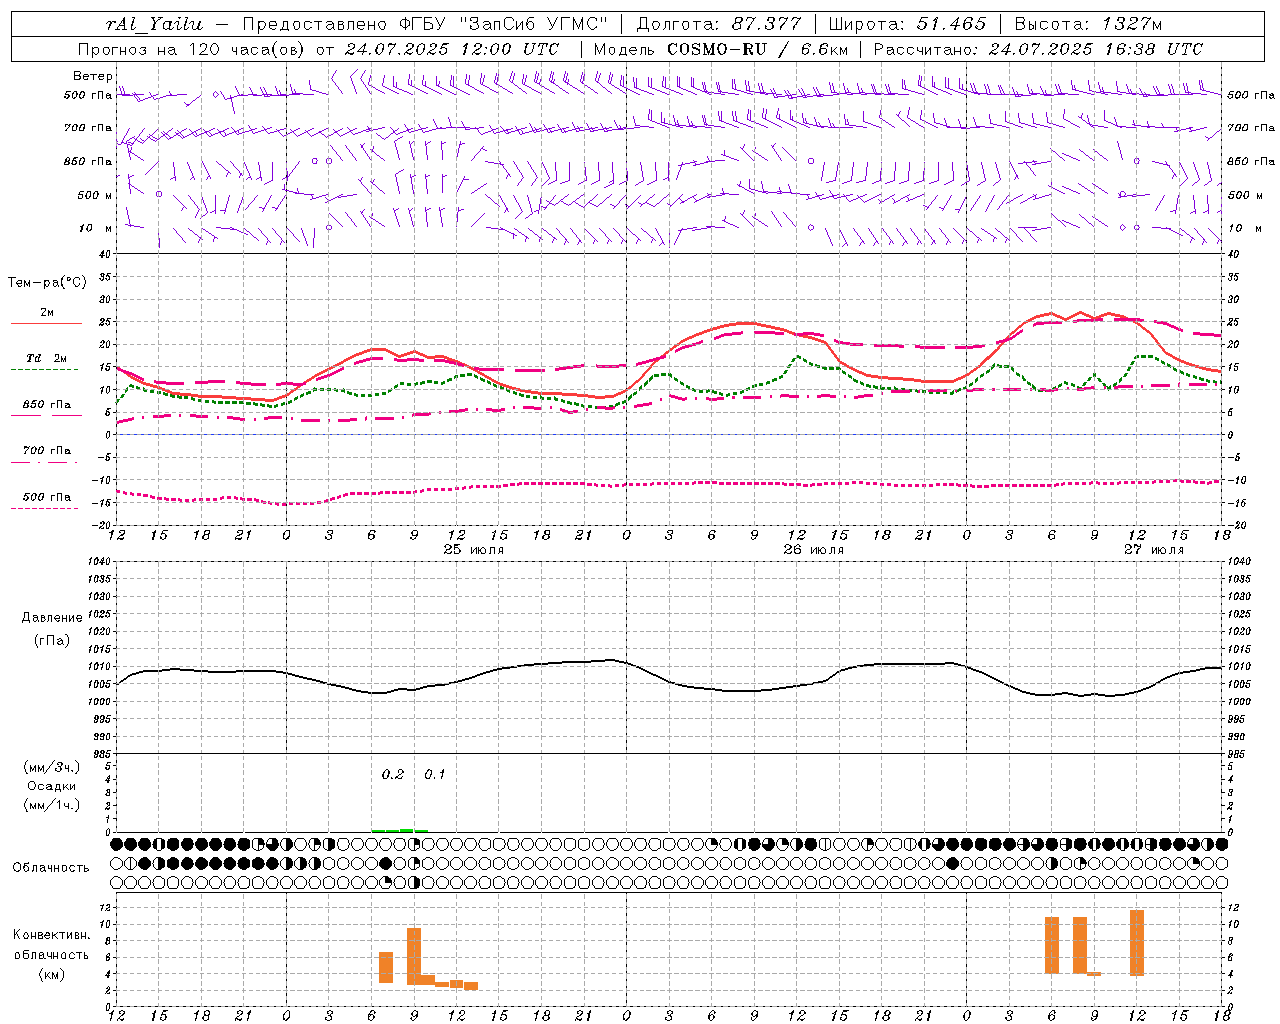Click the station name rAl_Yailu

[154, 24]
